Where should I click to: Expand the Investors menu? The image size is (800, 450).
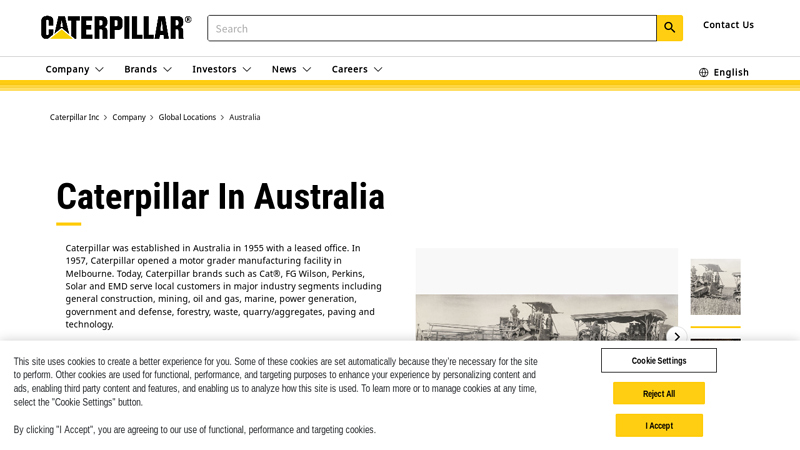[x=221, y=69]
